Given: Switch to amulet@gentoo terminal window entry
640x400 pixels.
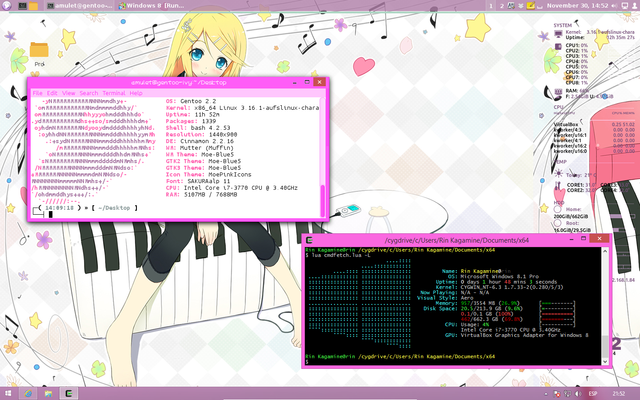Looking at the screenshot, I should (x=80, y=6).
